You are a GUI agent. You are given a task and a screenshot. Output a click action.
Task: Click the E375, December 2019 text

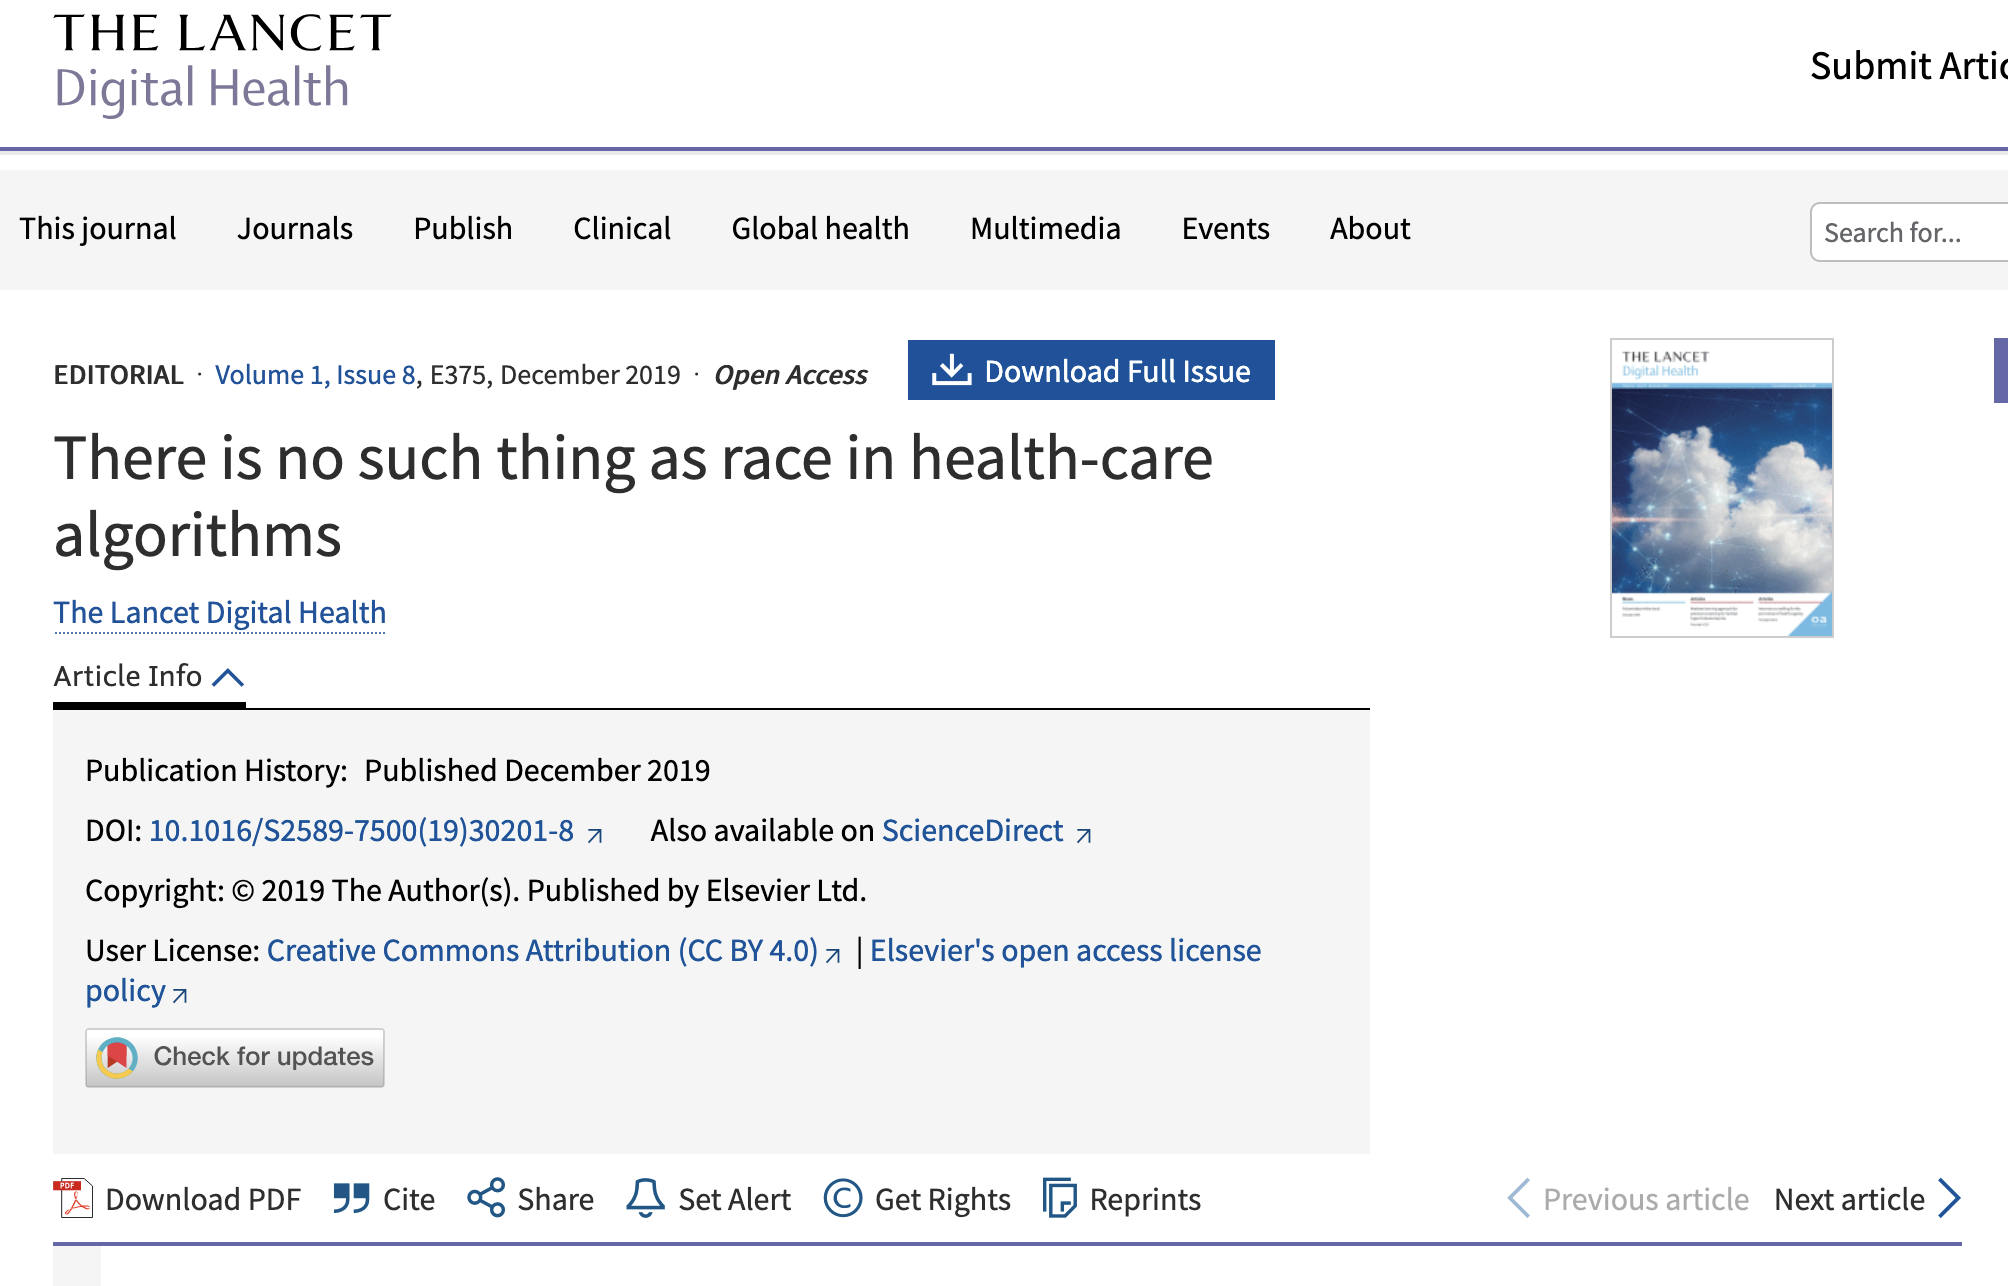555,375
